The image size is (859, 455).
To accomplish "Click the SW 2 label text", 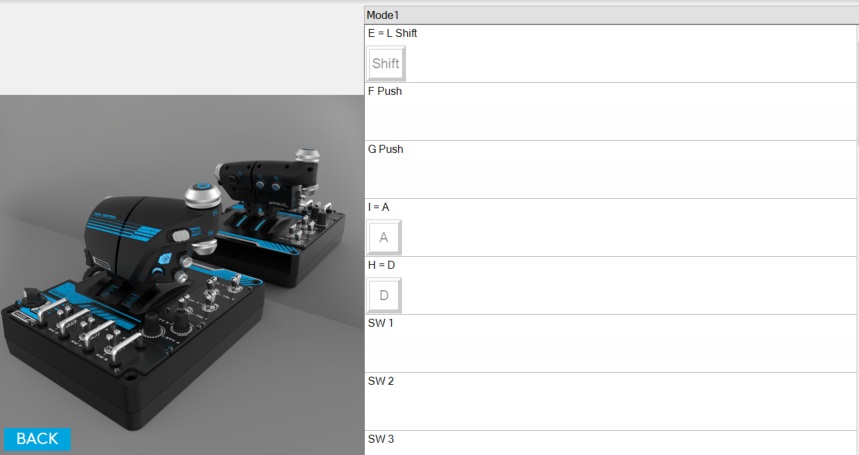I will point(381,381).
